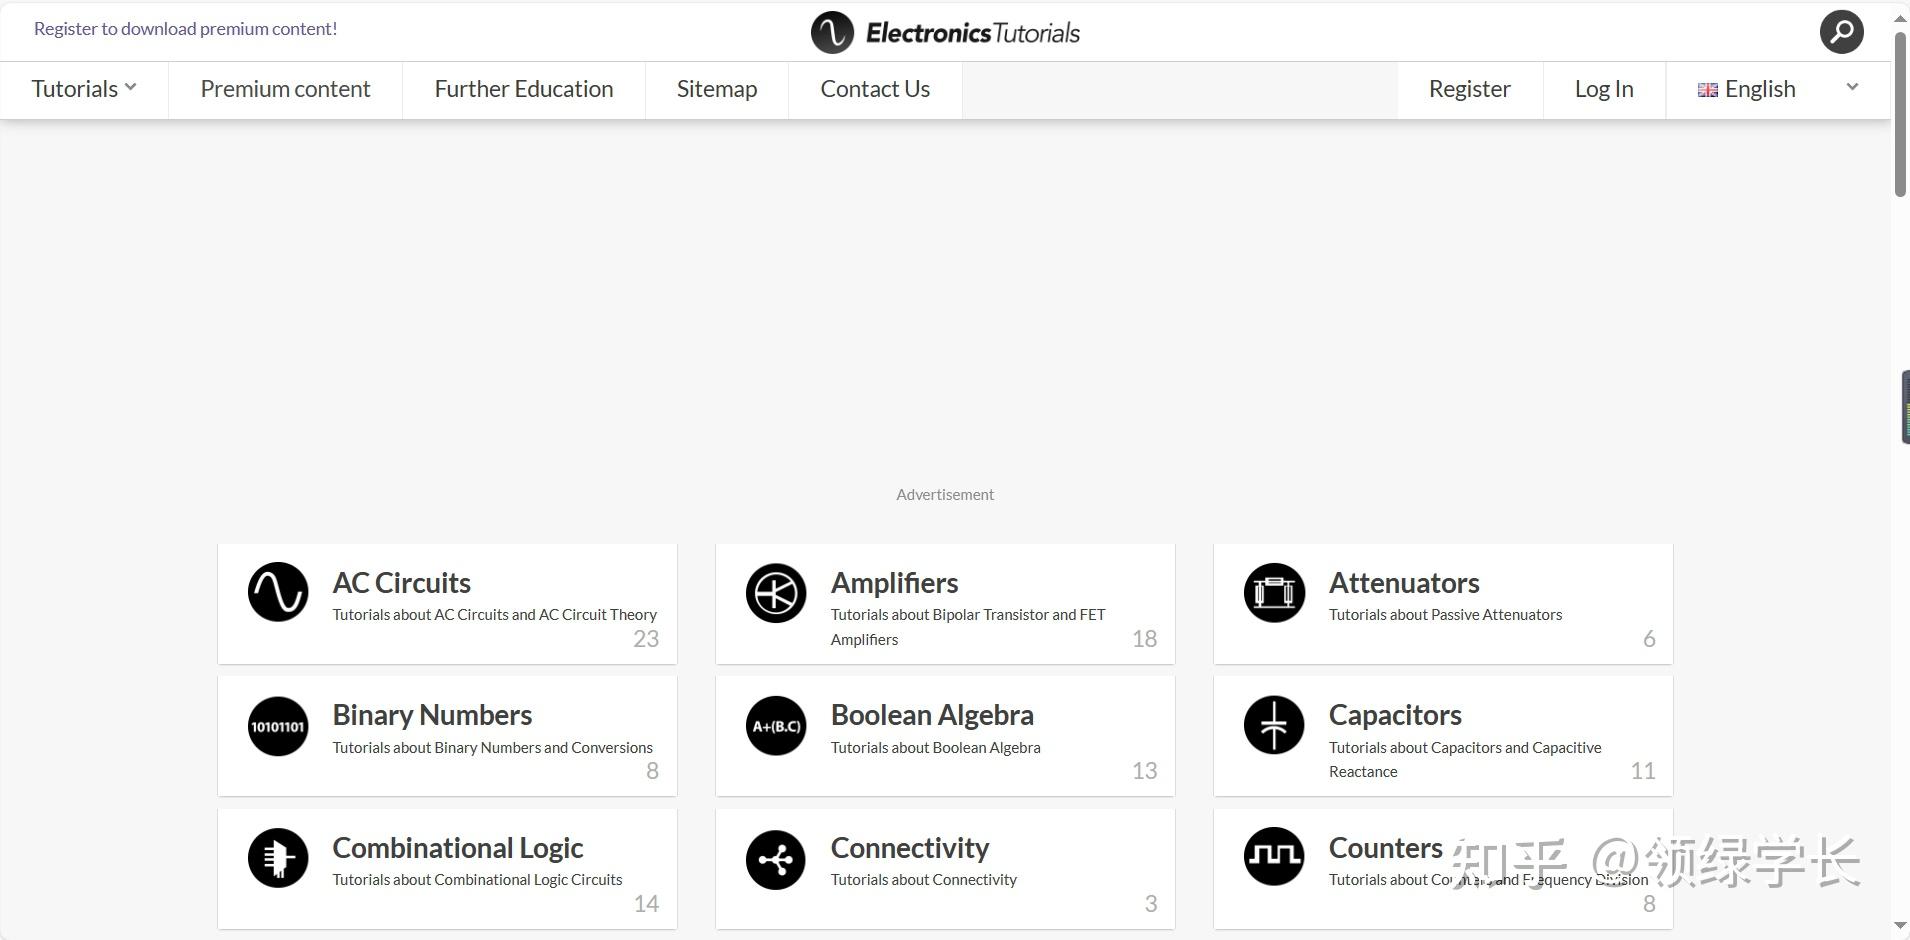Click the Log In link

[1604, 89]
